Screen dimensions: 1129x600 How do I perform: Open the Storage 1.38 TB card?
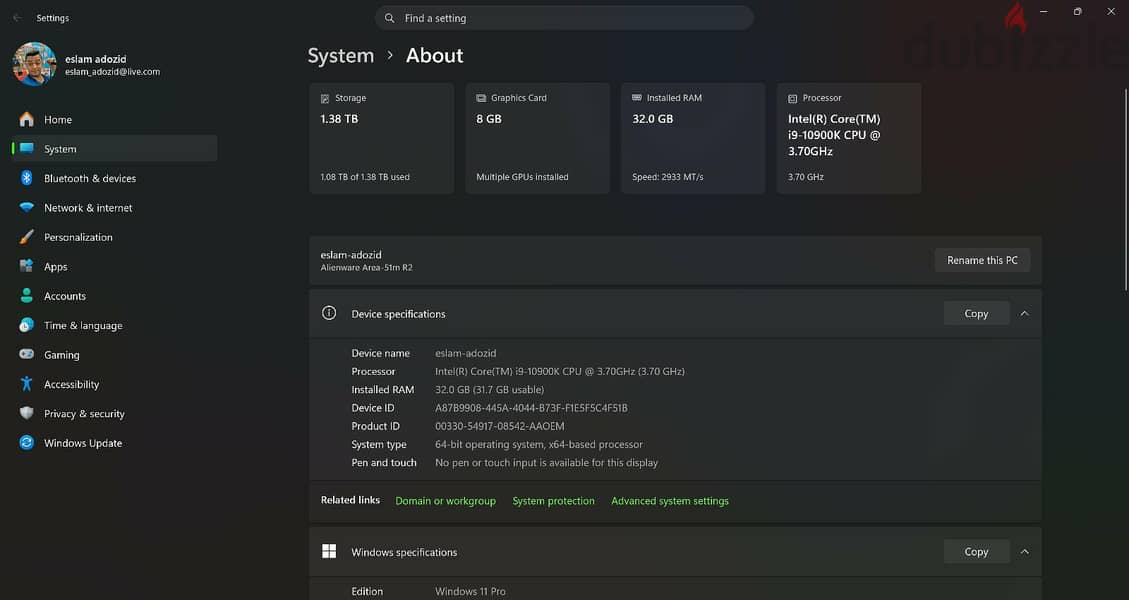(x=382, y=138)
